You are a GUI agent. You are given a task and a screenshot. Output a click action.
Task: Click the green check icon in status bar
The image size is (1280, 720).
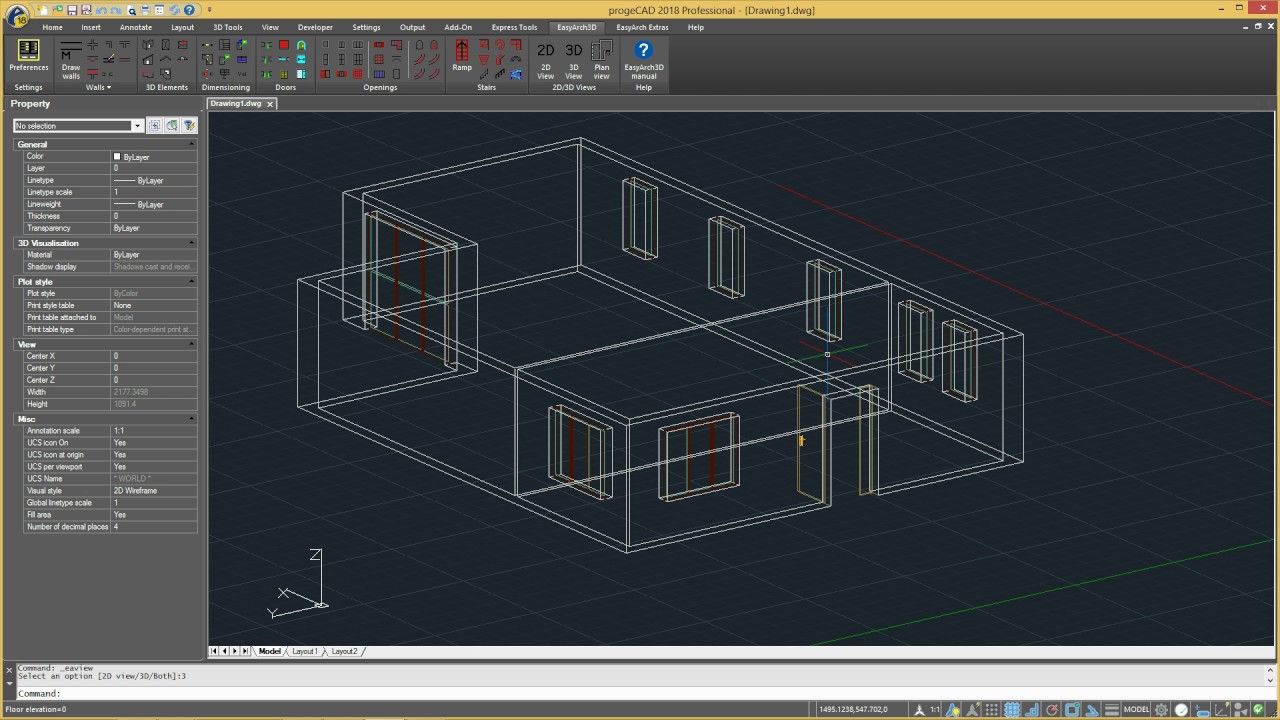click(x=1258, y=710)
